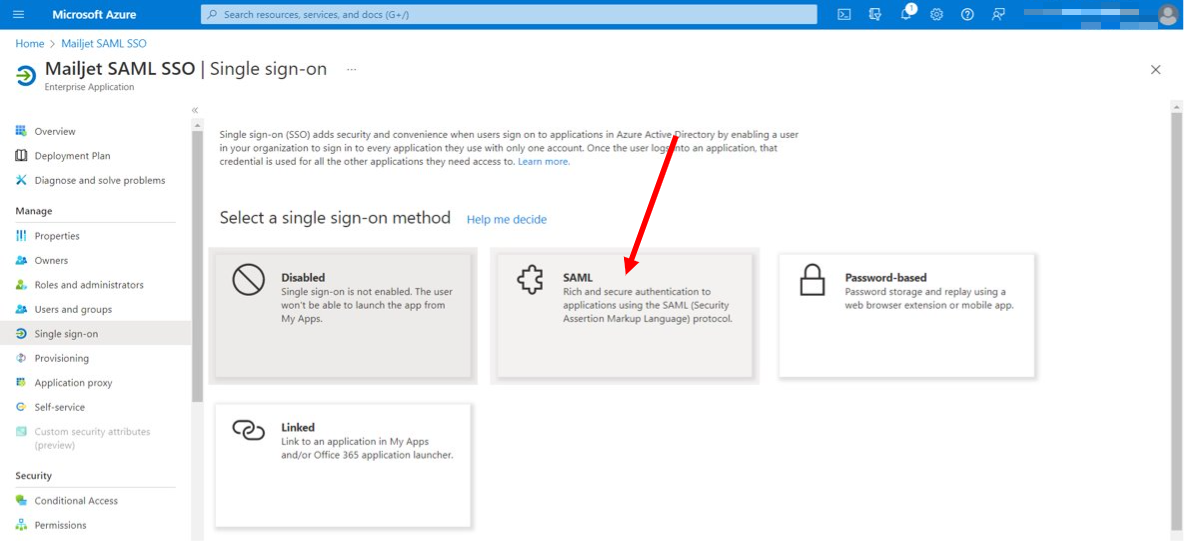This screenshot has width=1184, height=543.
Task: Click the user account avatar
Action: 1167,14
